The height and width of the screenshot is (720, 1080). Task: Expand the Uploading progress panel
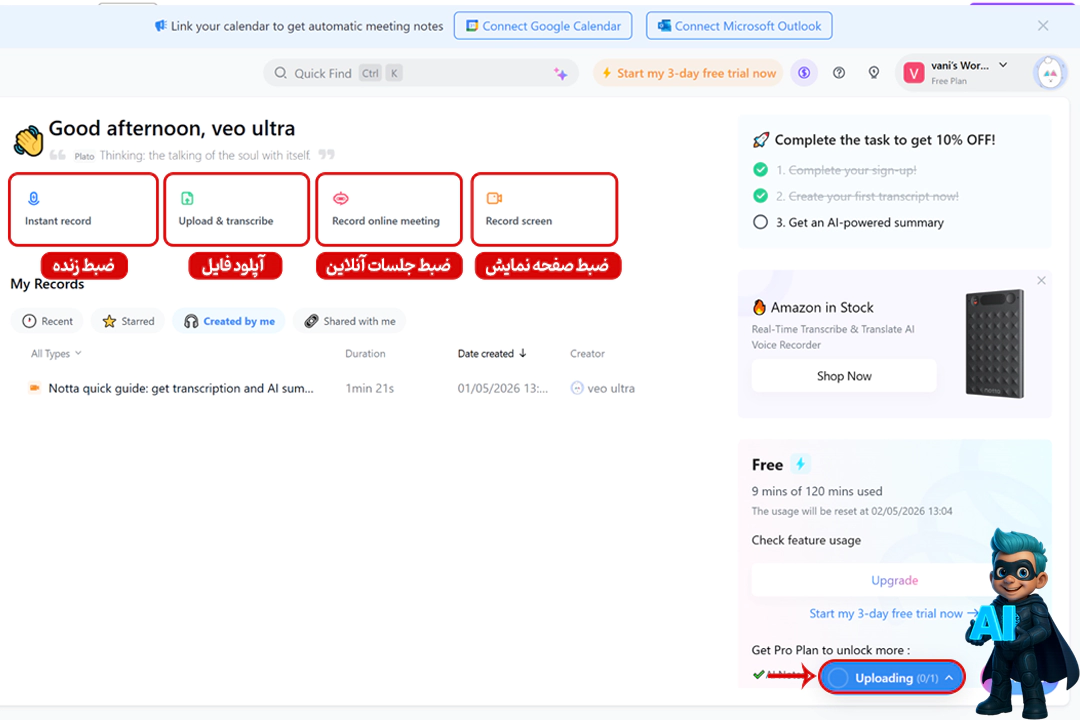tap(948, 678)
